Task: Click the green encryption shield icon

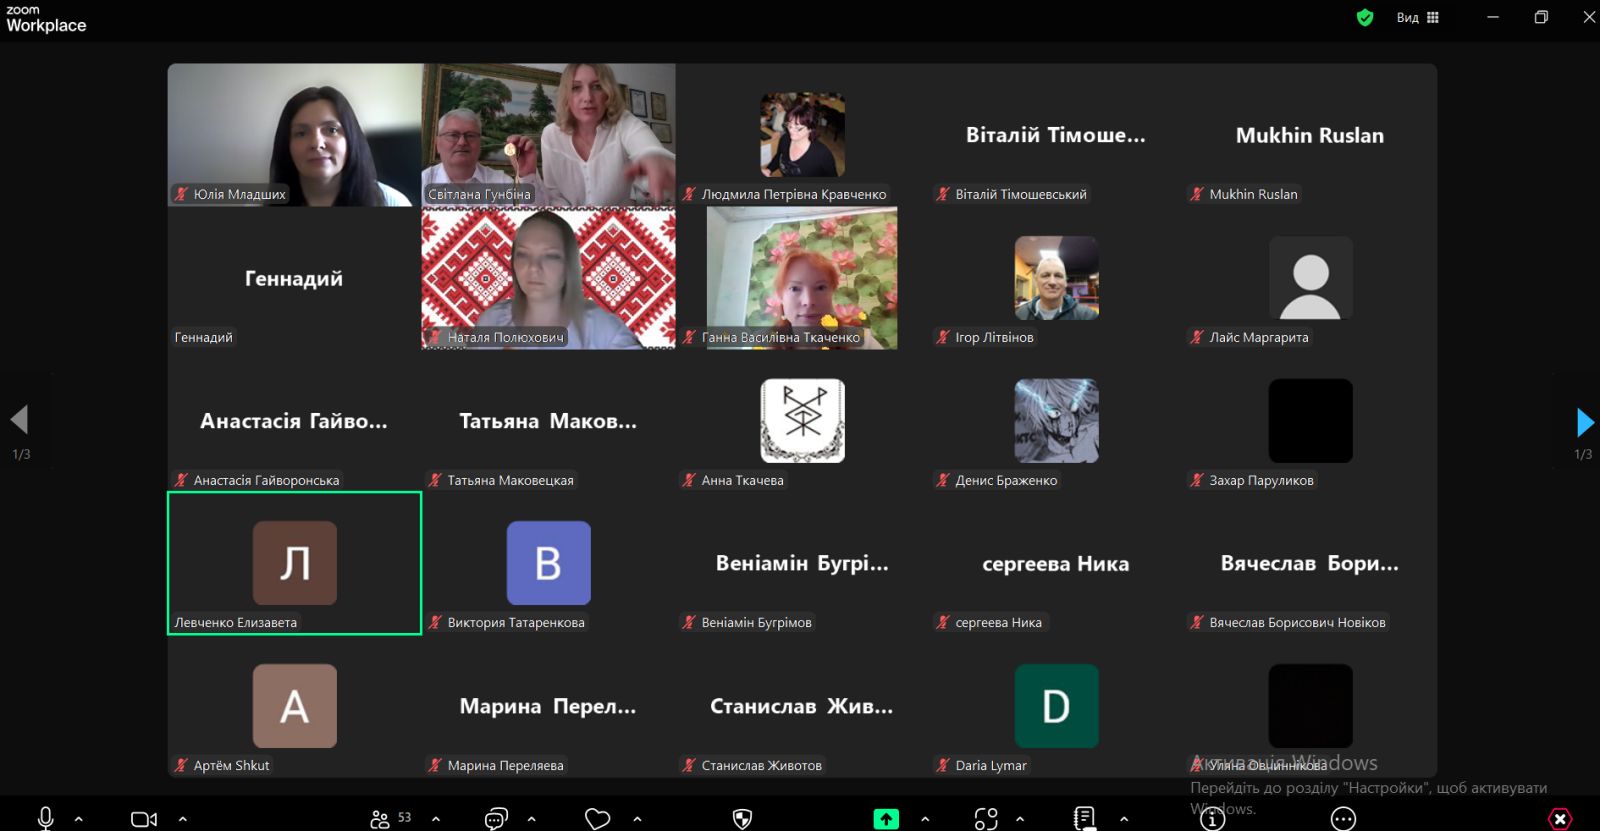Action: tap(1365, 17)
